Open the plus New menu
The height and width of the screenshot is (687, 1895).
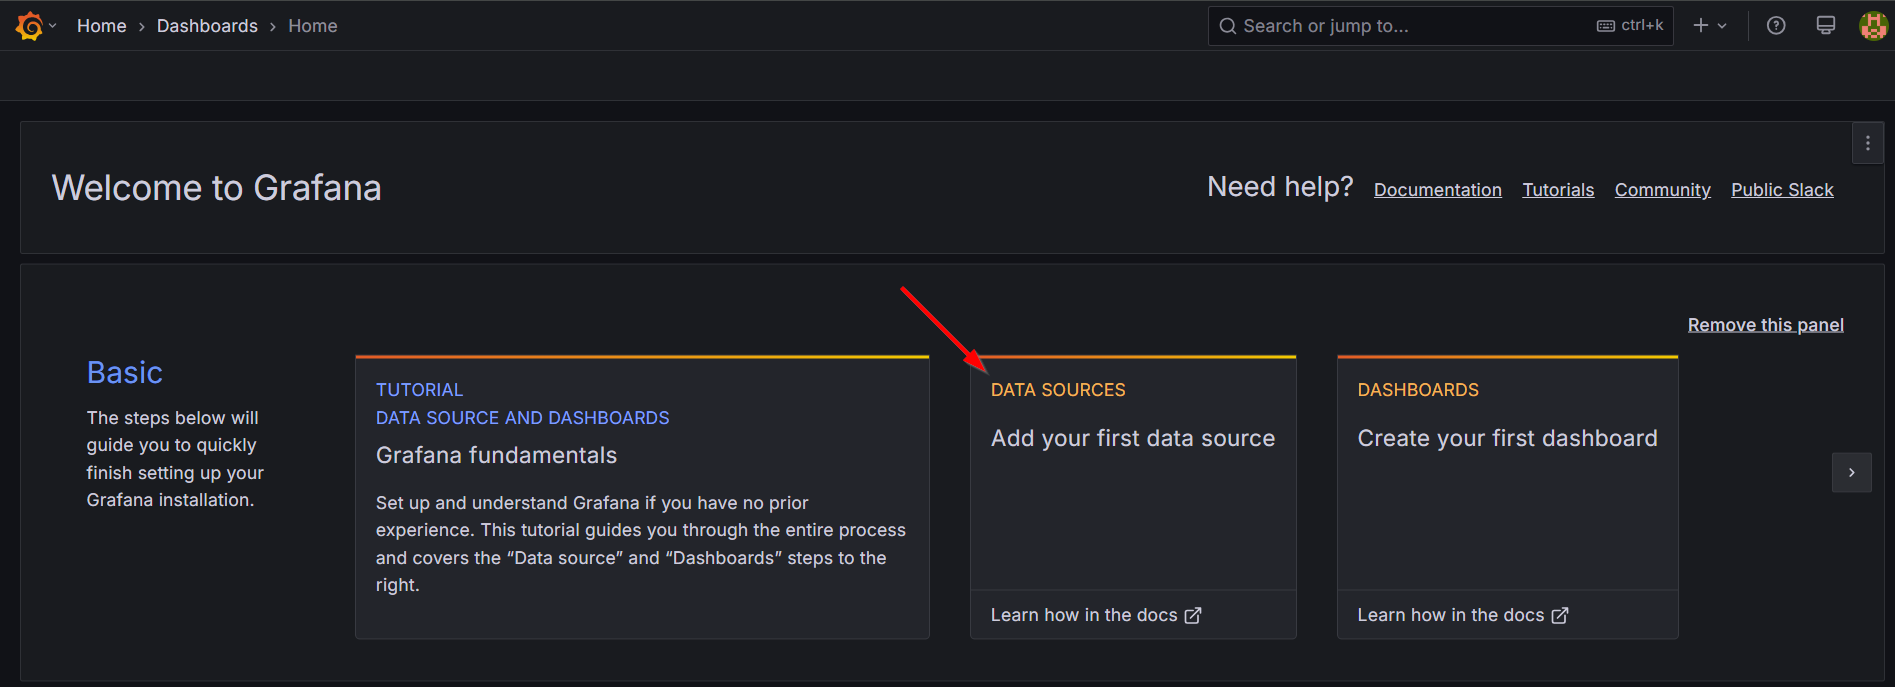(x=1701, y=26)
